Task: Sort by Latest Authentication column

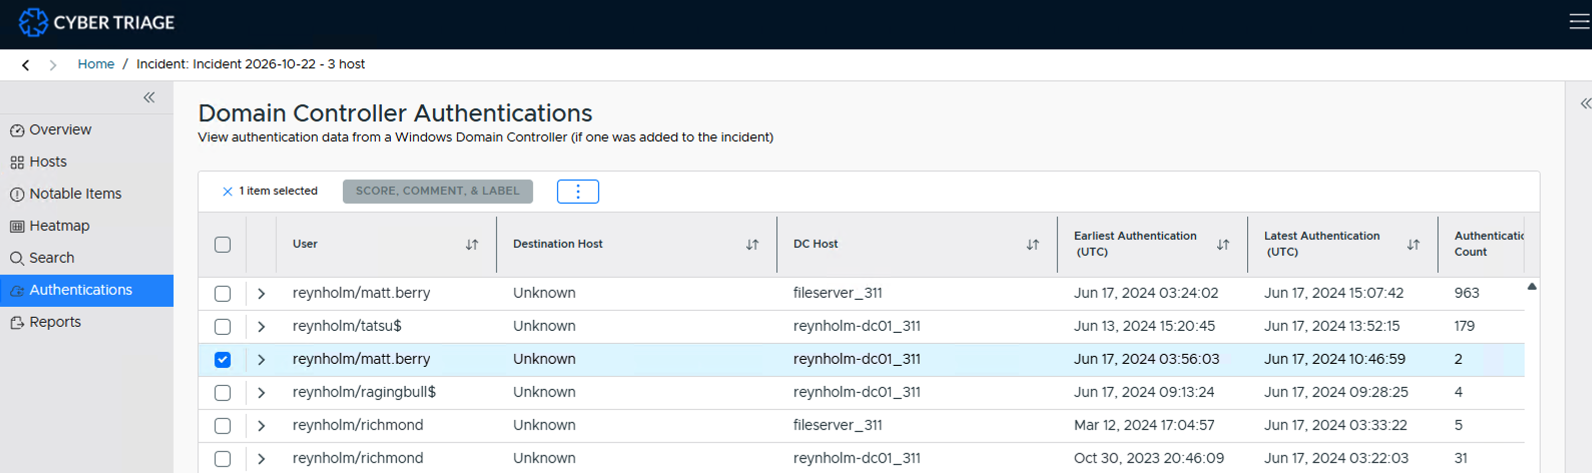Action: (x=1413, y=245)
